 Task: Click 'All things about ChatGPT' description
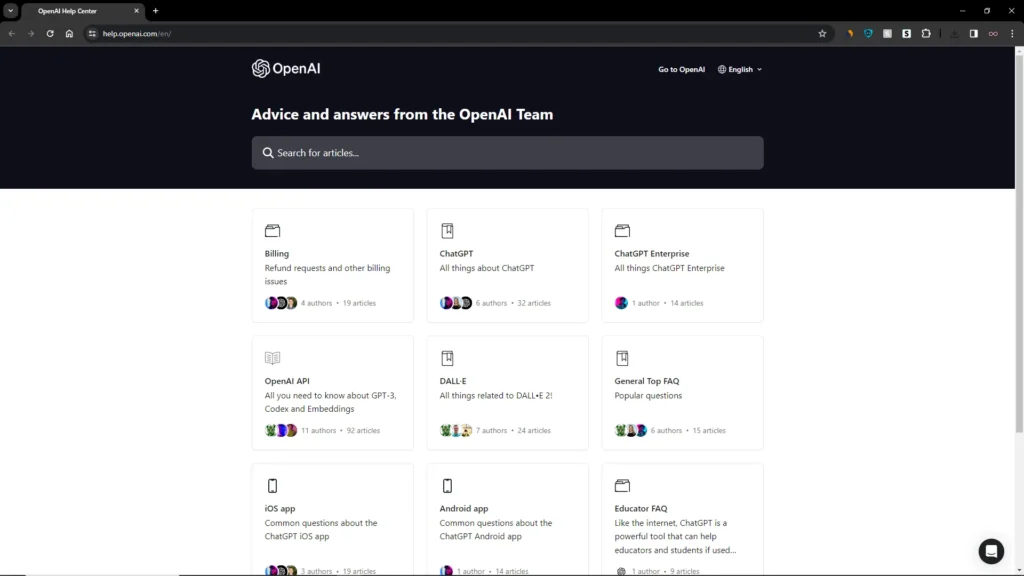(487, 268)
